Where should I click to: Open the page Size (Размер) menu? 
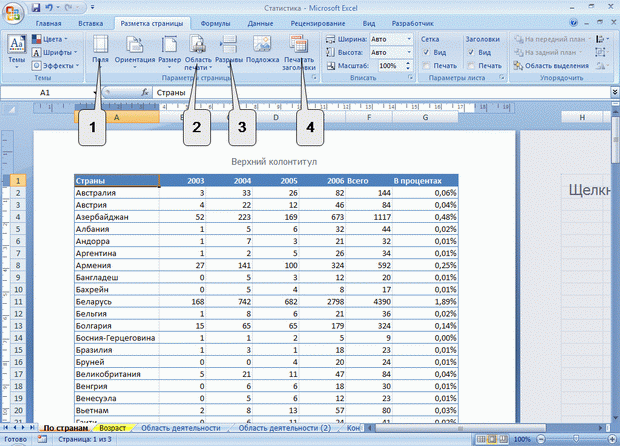[x=169, y=51]
